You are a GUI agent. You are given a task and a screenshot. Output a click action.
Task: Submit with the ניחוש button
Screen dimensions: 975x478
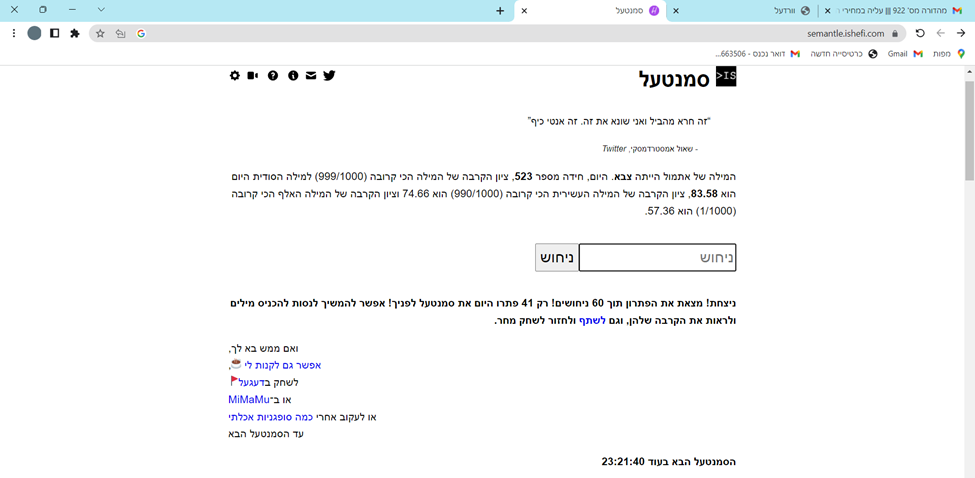[557, 257]
